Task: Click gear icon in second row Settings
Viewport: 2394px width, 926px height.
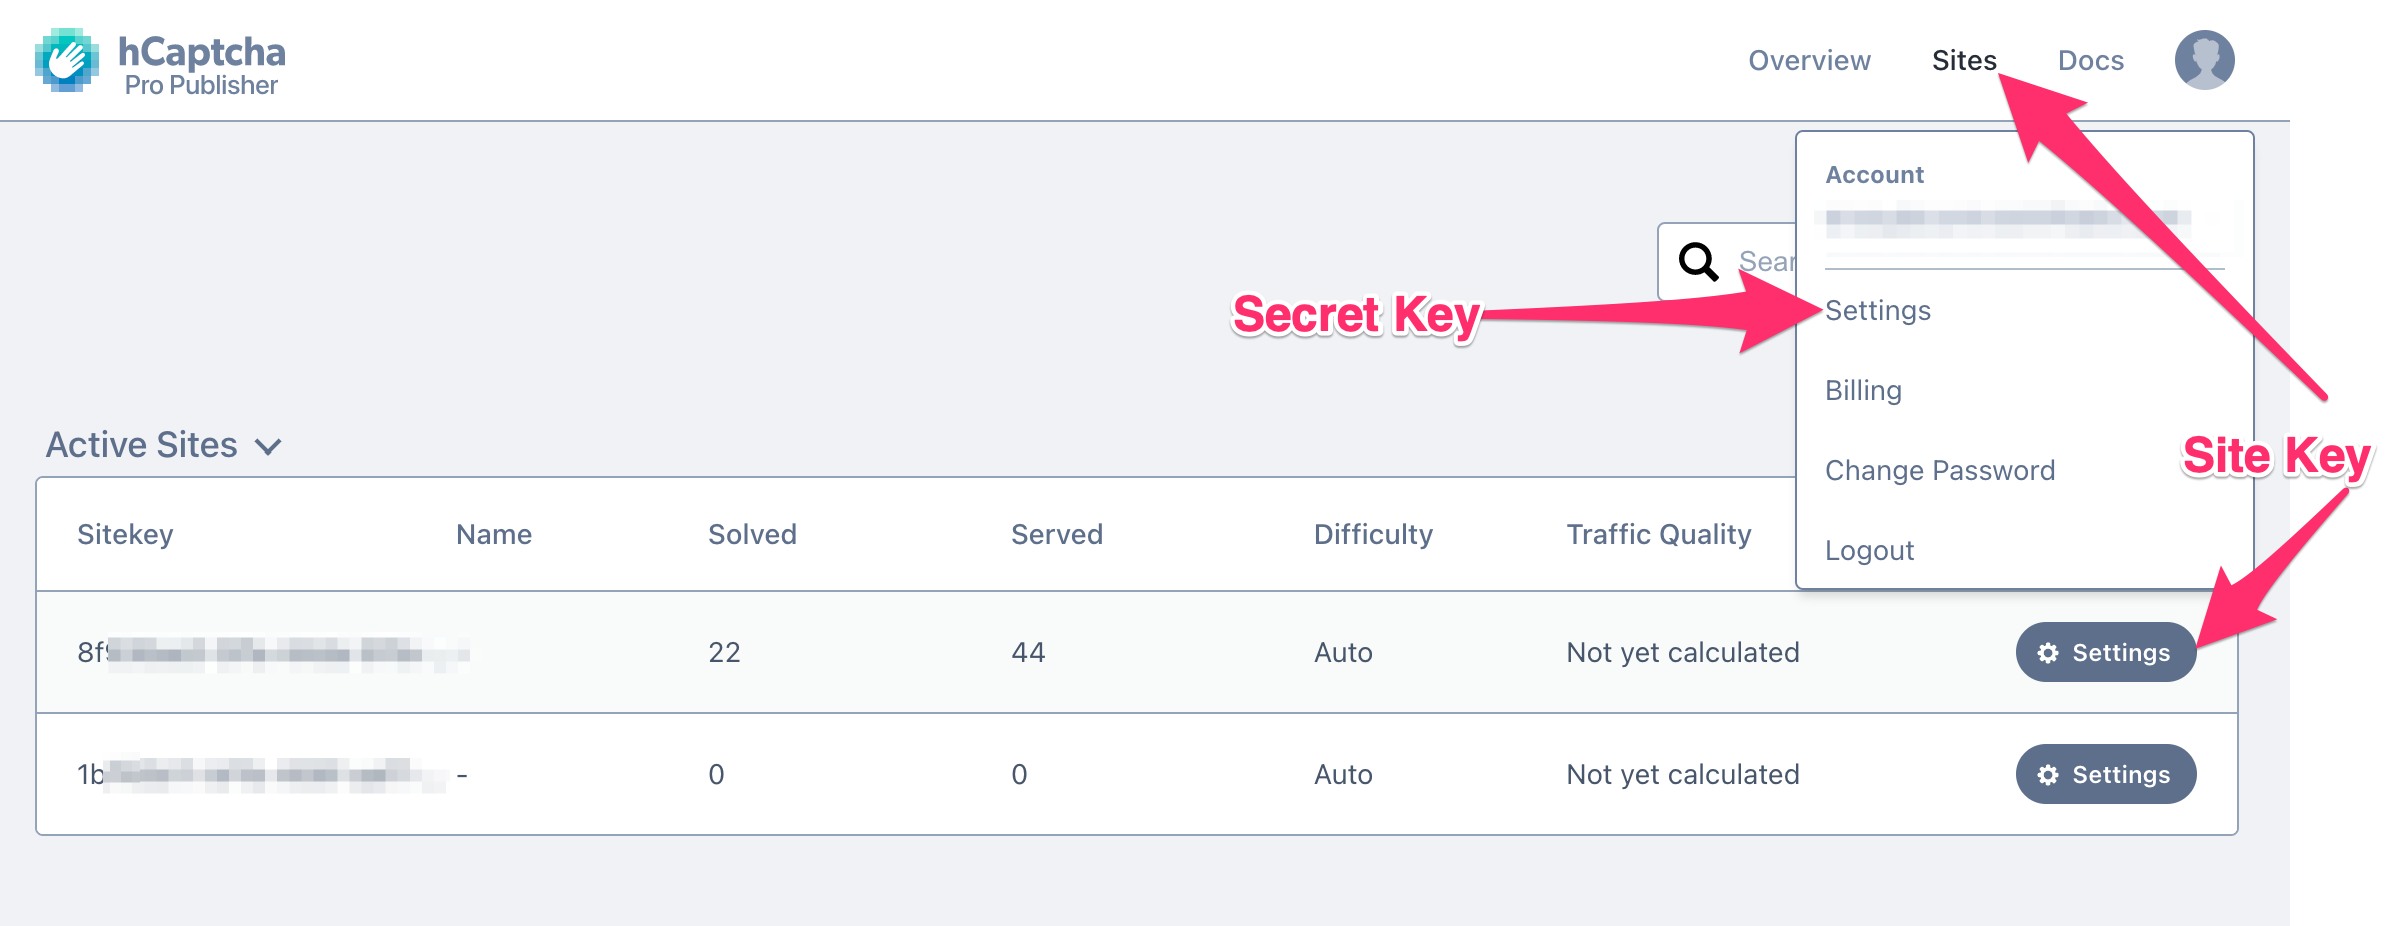Action: [2048, 775]
